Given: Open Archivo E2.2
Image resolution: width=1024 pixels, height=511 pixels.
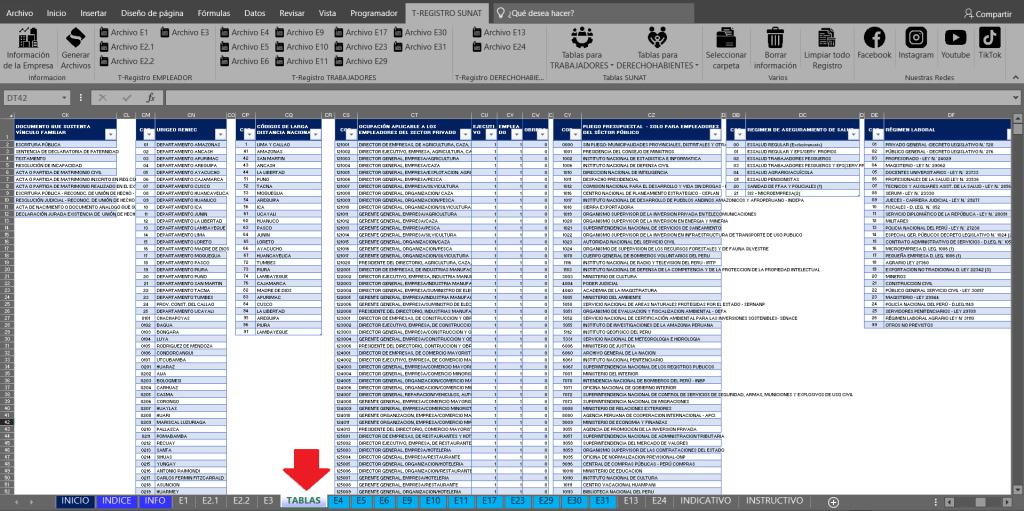Looking at the screenshot, I should pyautogui.click(x=127, y=61).
